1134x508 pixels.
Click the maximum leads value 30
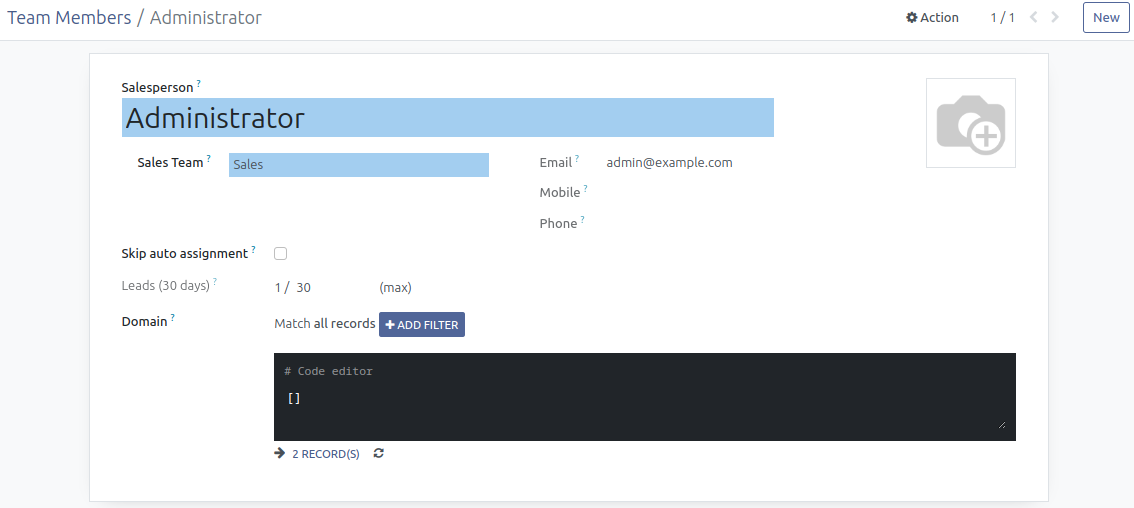(304, 288)
